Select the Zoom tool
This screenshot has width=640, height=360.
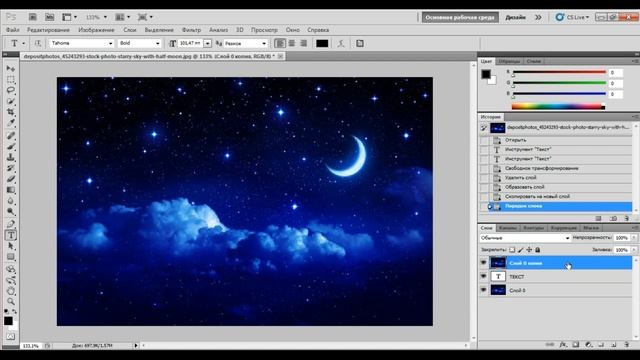coord(11,302)
